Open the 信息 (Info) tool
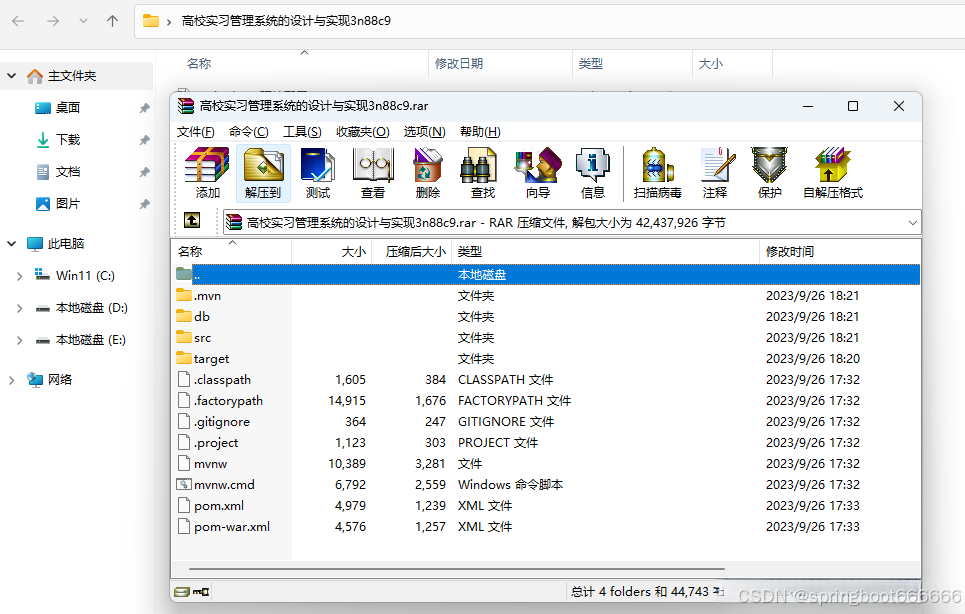Screen dimensions: 965x614 click(x=593, y=173)
